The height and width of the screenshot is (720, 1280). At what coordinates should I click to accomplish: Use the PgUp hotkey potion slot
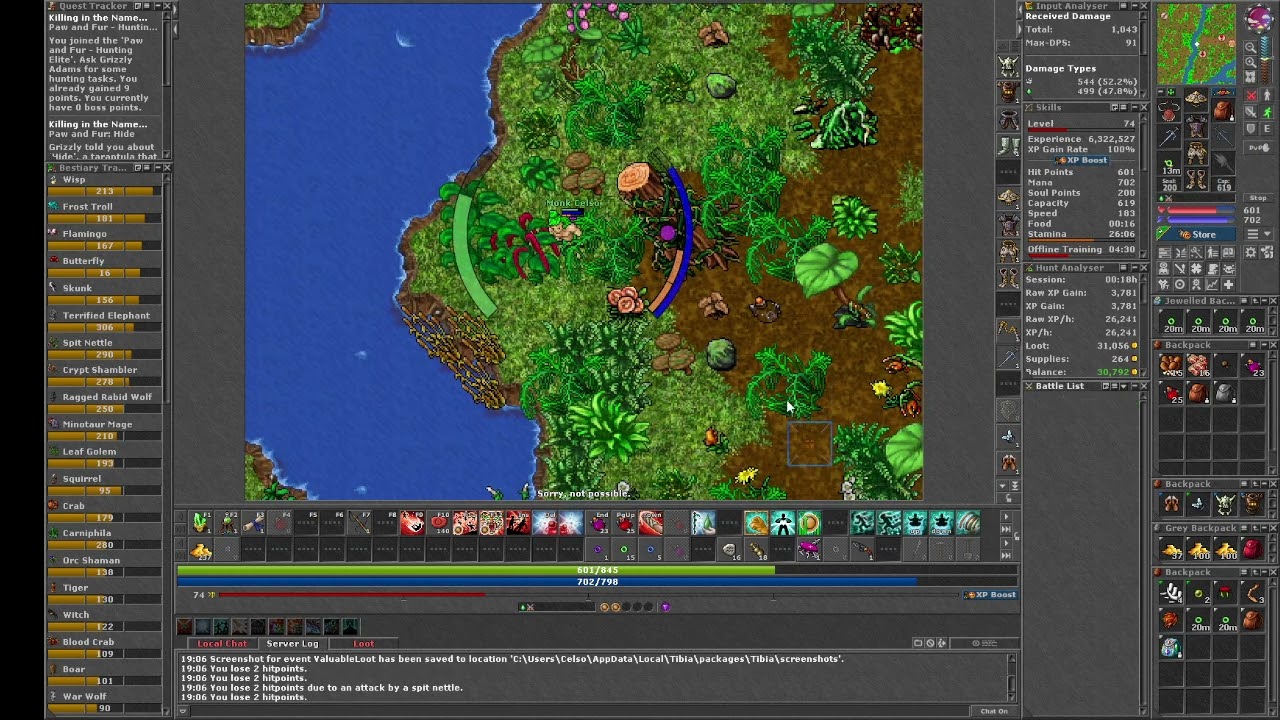tap(625, 522)
